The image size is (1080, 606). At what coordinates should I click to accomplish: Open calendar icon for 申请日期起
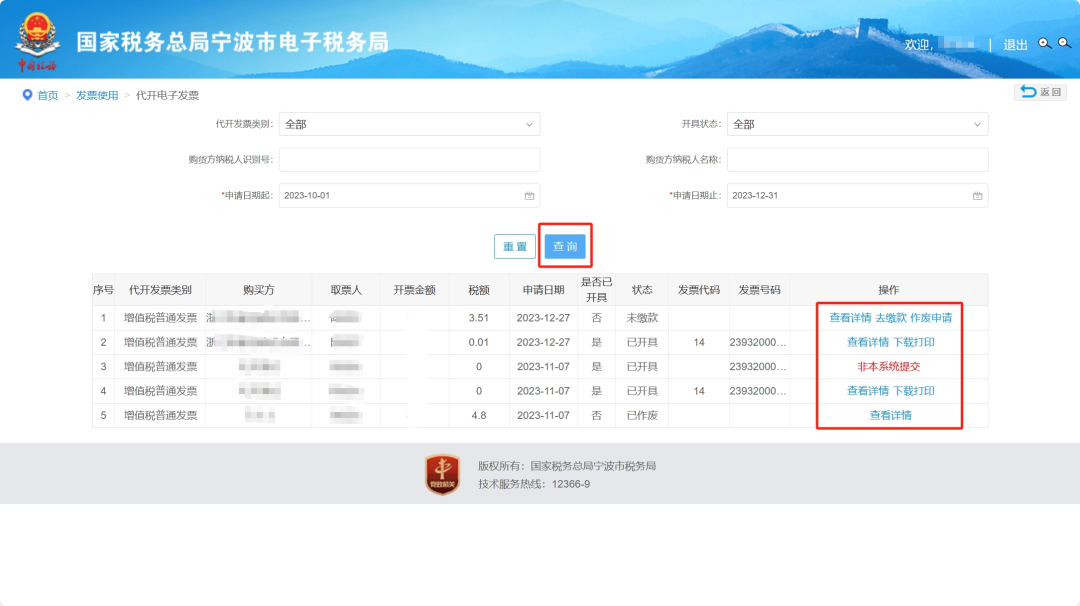(x=529, y=196)
